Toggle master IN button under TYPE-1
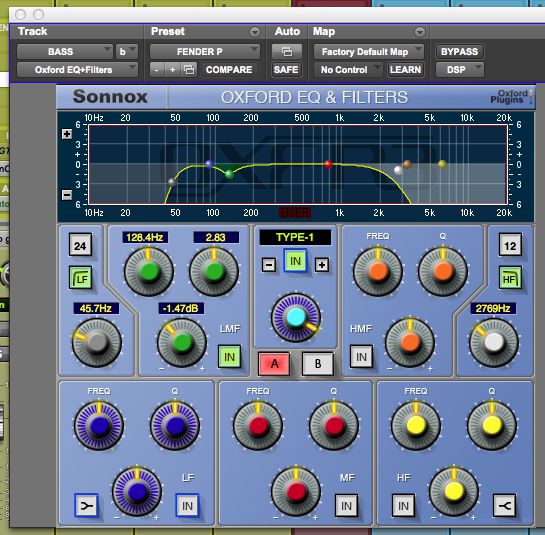Image resolution: width=545 pixels, height=535 pixels. tap(295, 261)
